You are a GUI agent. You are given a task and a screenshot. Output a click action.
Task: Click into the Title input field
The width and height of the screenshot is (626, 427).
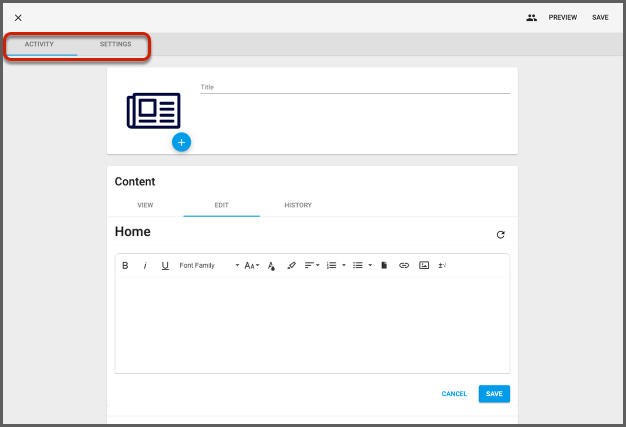[355, 87]
